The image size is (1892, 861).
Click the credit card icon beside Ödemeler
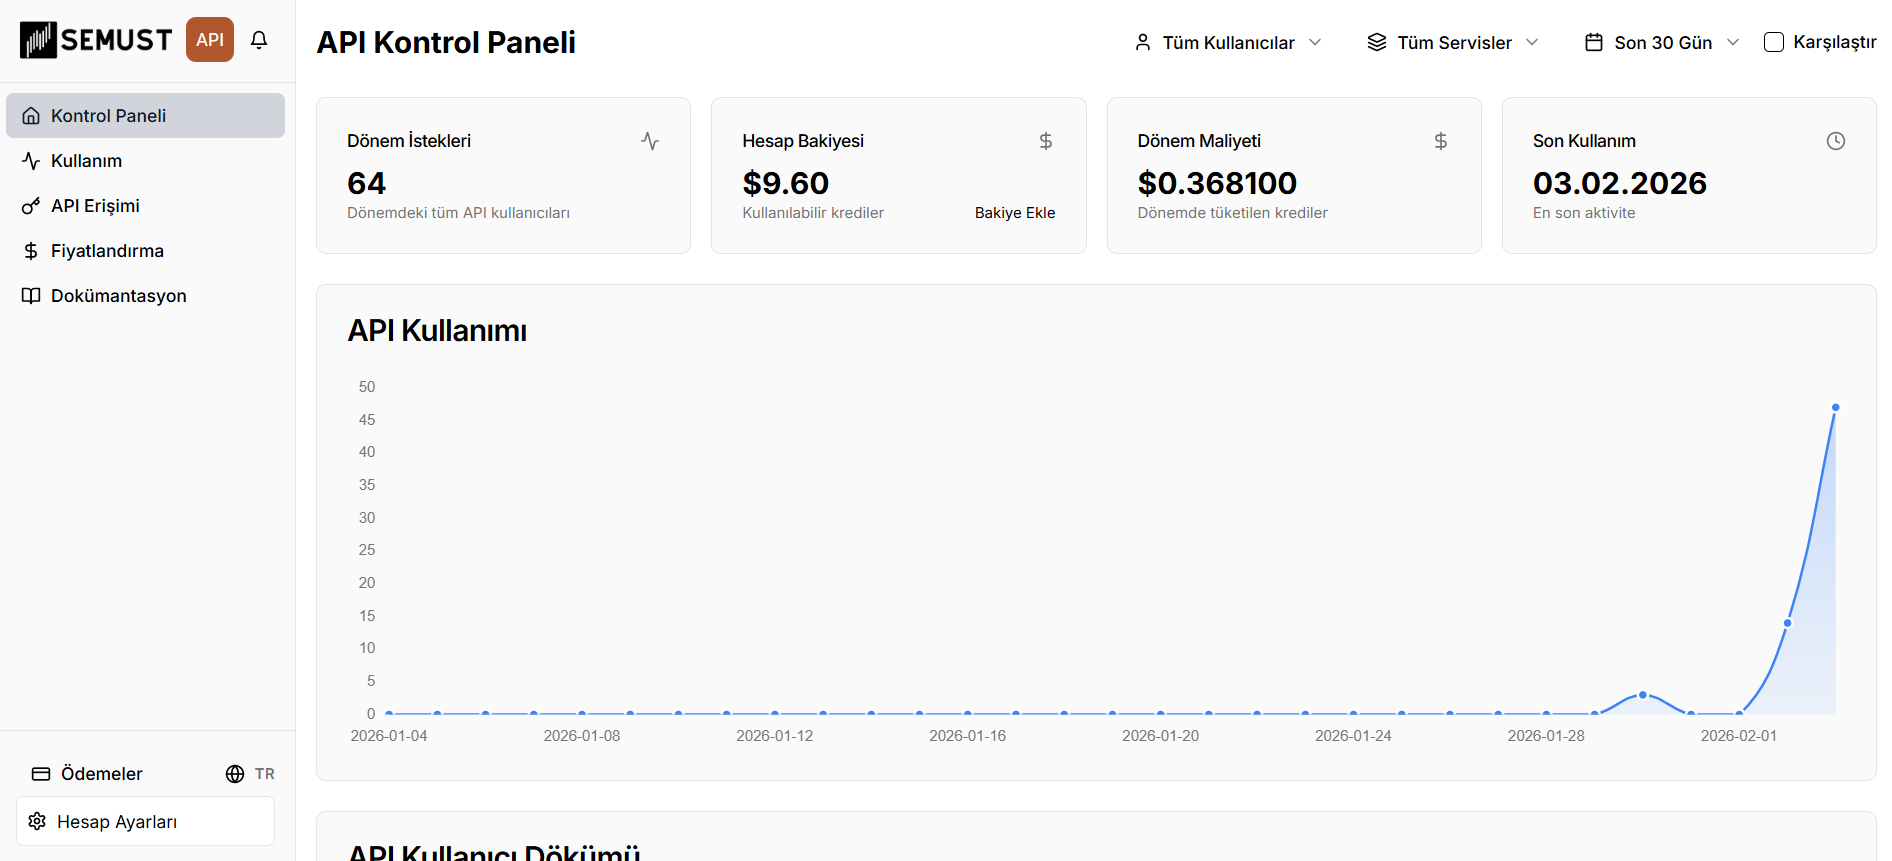coord(41,774)
